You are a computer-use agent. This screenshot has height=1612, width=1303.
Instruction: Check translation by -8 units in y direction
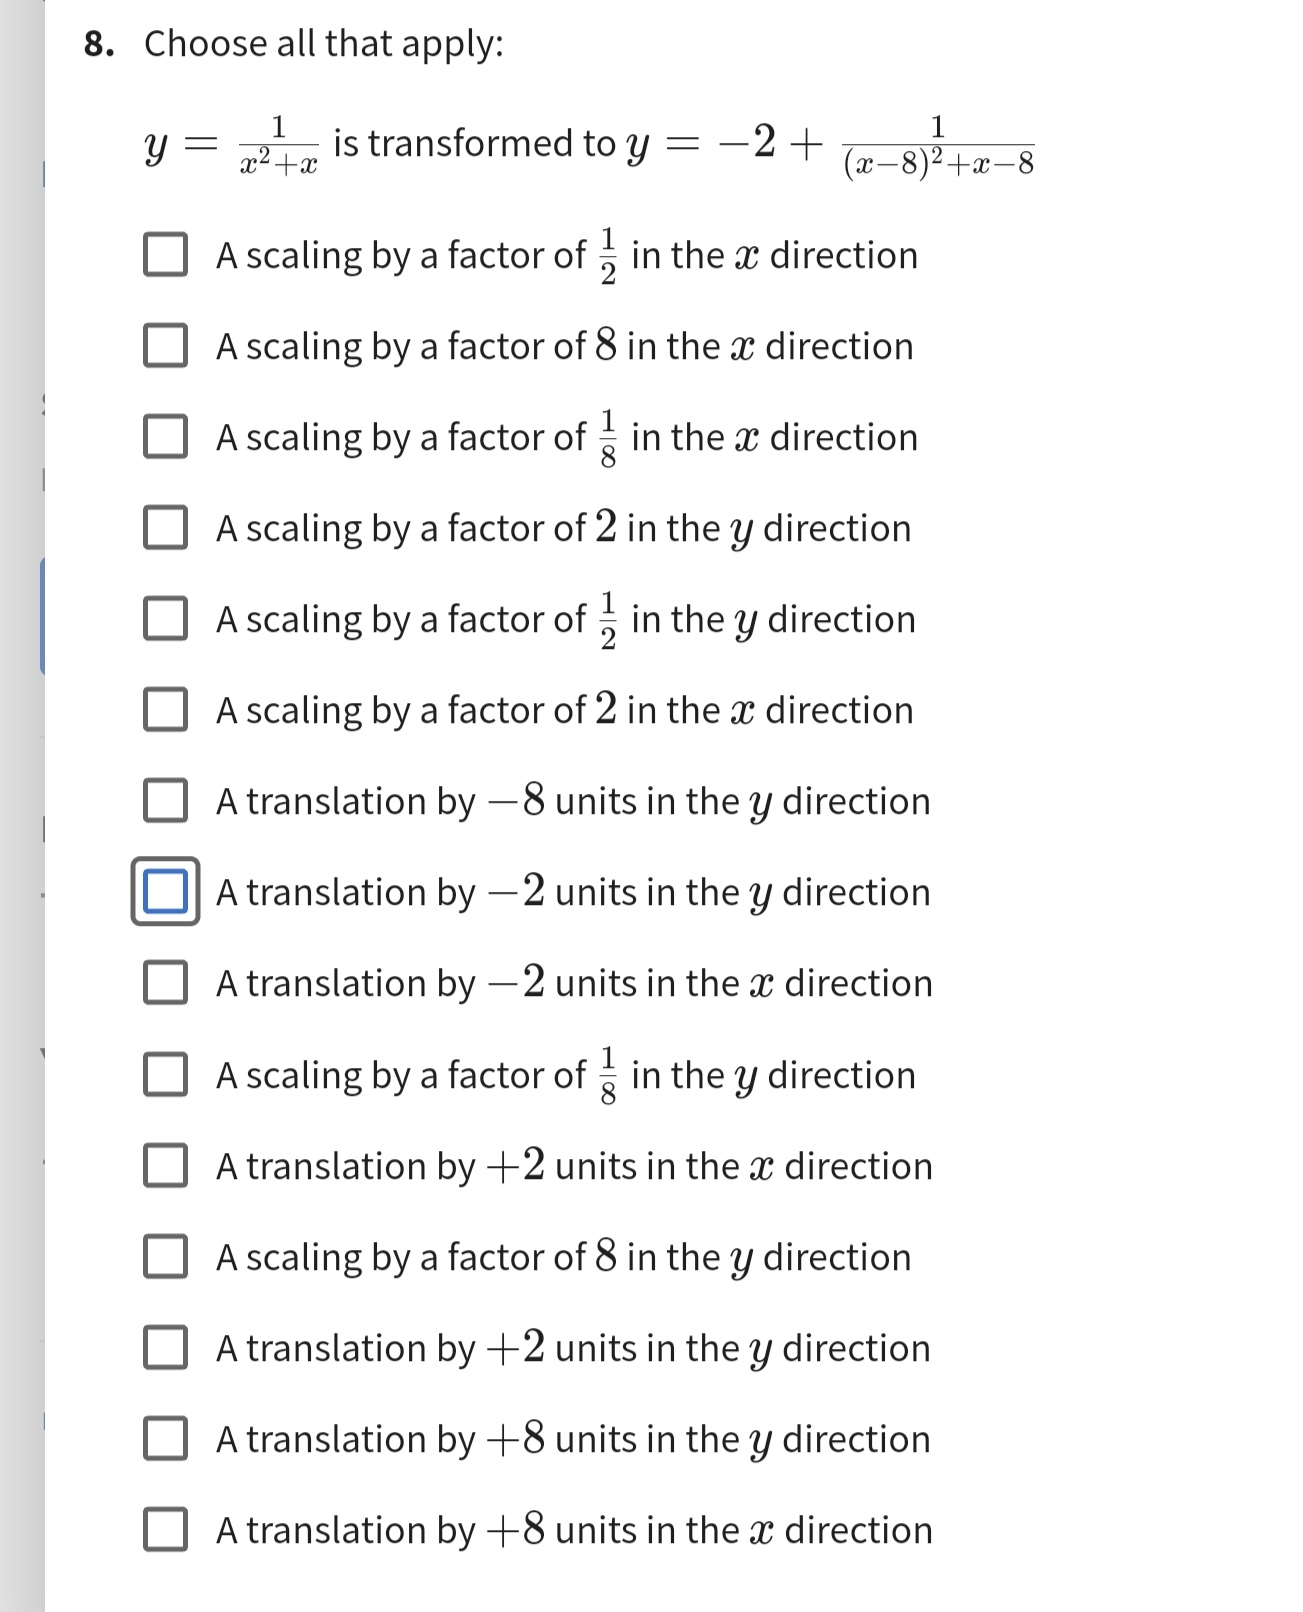pyautogui.click(x=168, y=802)
